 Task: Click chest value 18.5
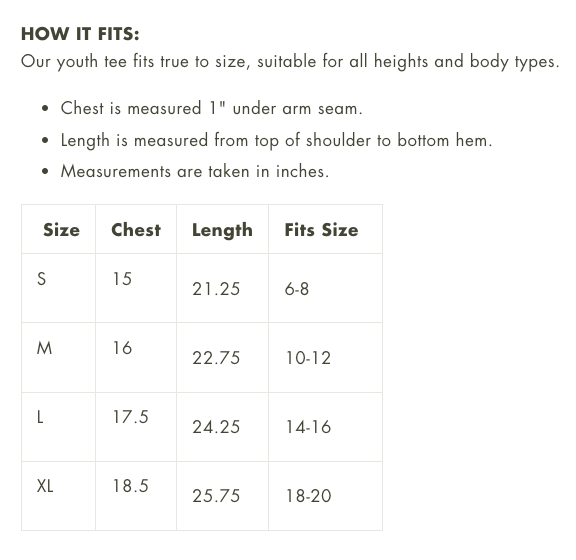130,486
